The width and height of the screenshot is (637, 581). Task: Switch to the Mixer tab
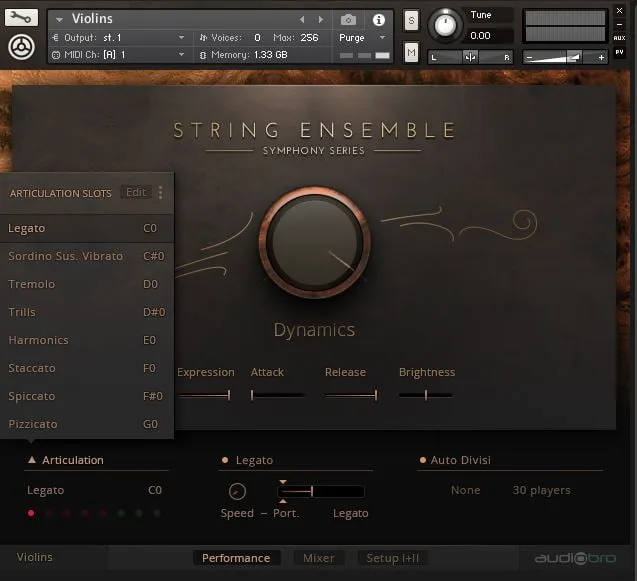pyautogui.click(x=319, y=558)
